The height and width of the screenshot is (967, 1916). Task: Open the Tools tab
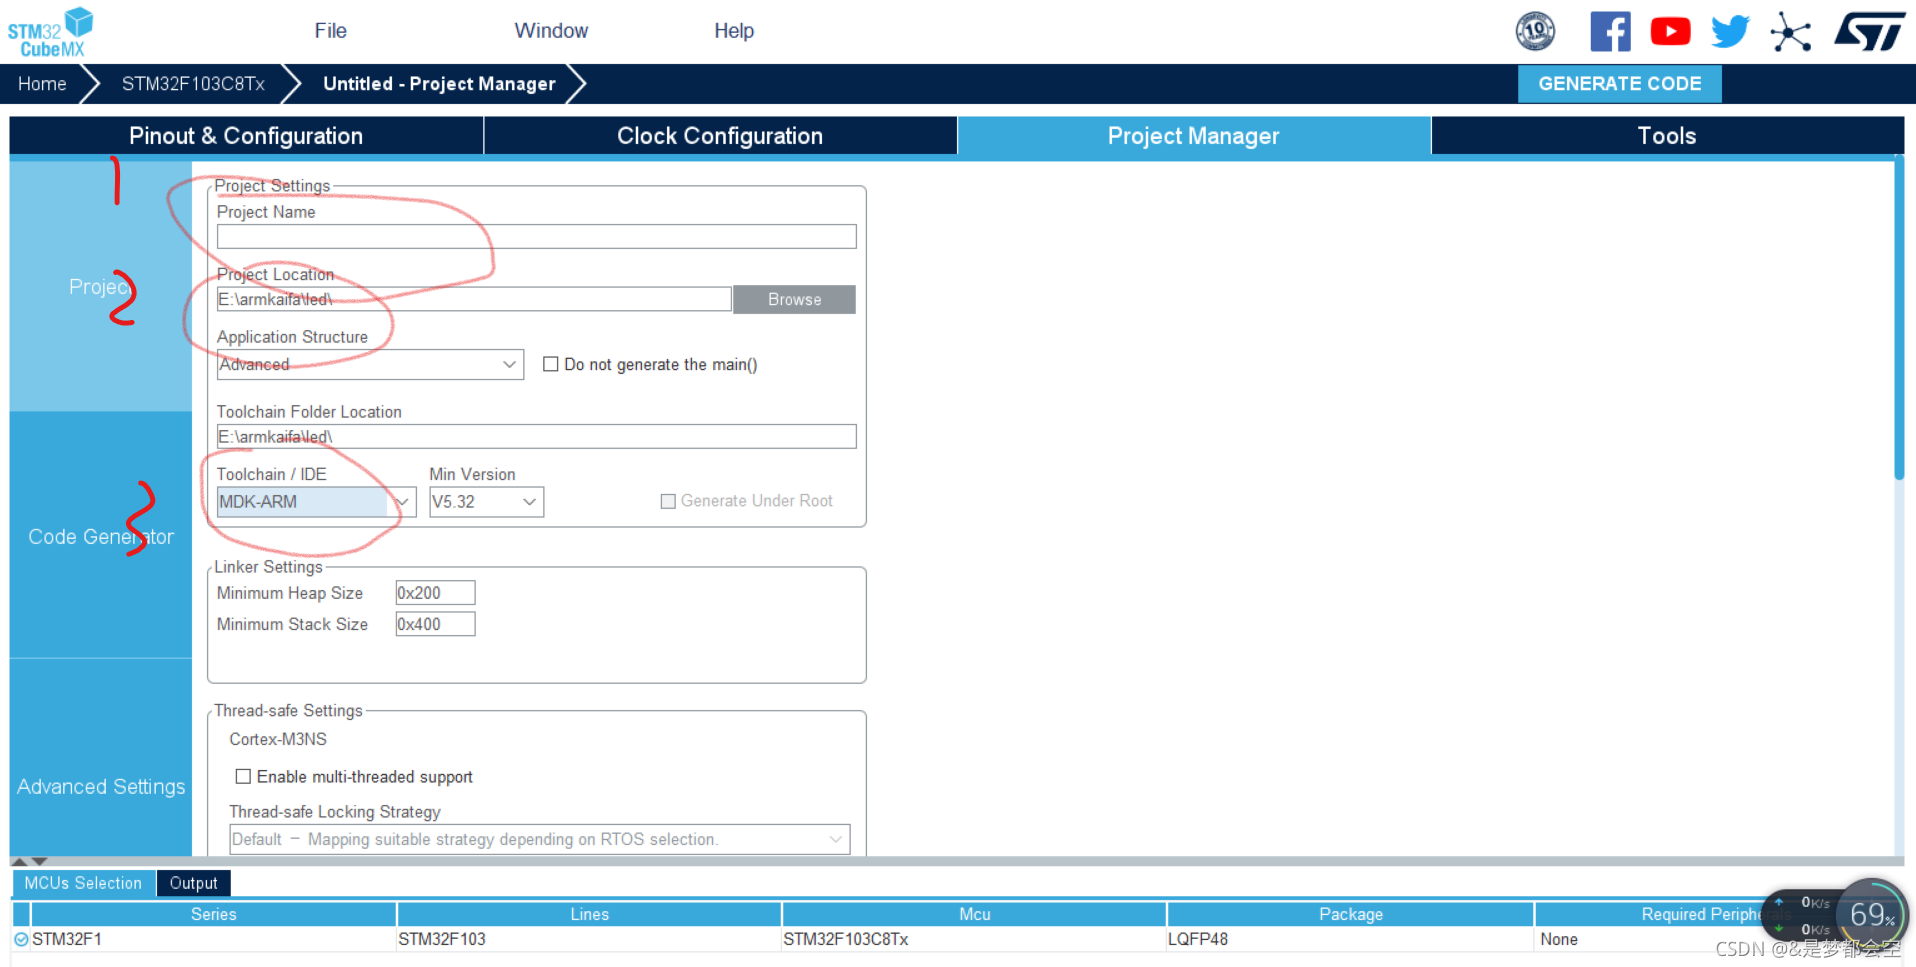point(1666,136)
